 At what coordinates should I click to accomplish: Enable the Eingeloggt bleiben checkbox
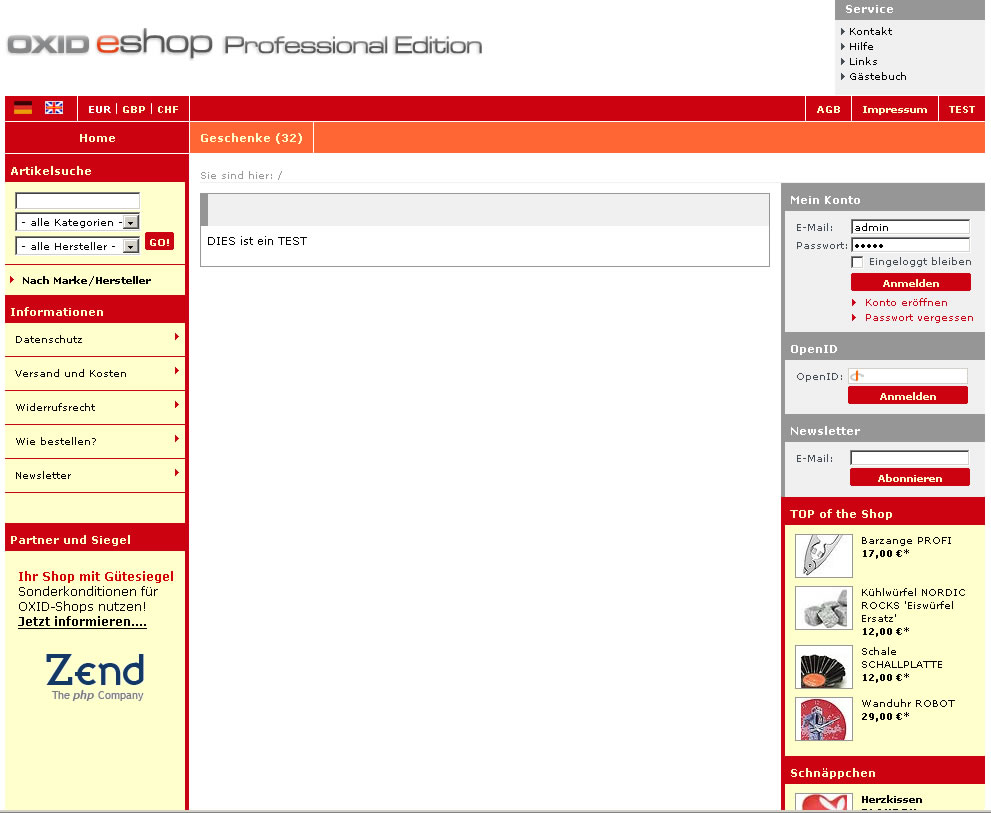point(857,262)
